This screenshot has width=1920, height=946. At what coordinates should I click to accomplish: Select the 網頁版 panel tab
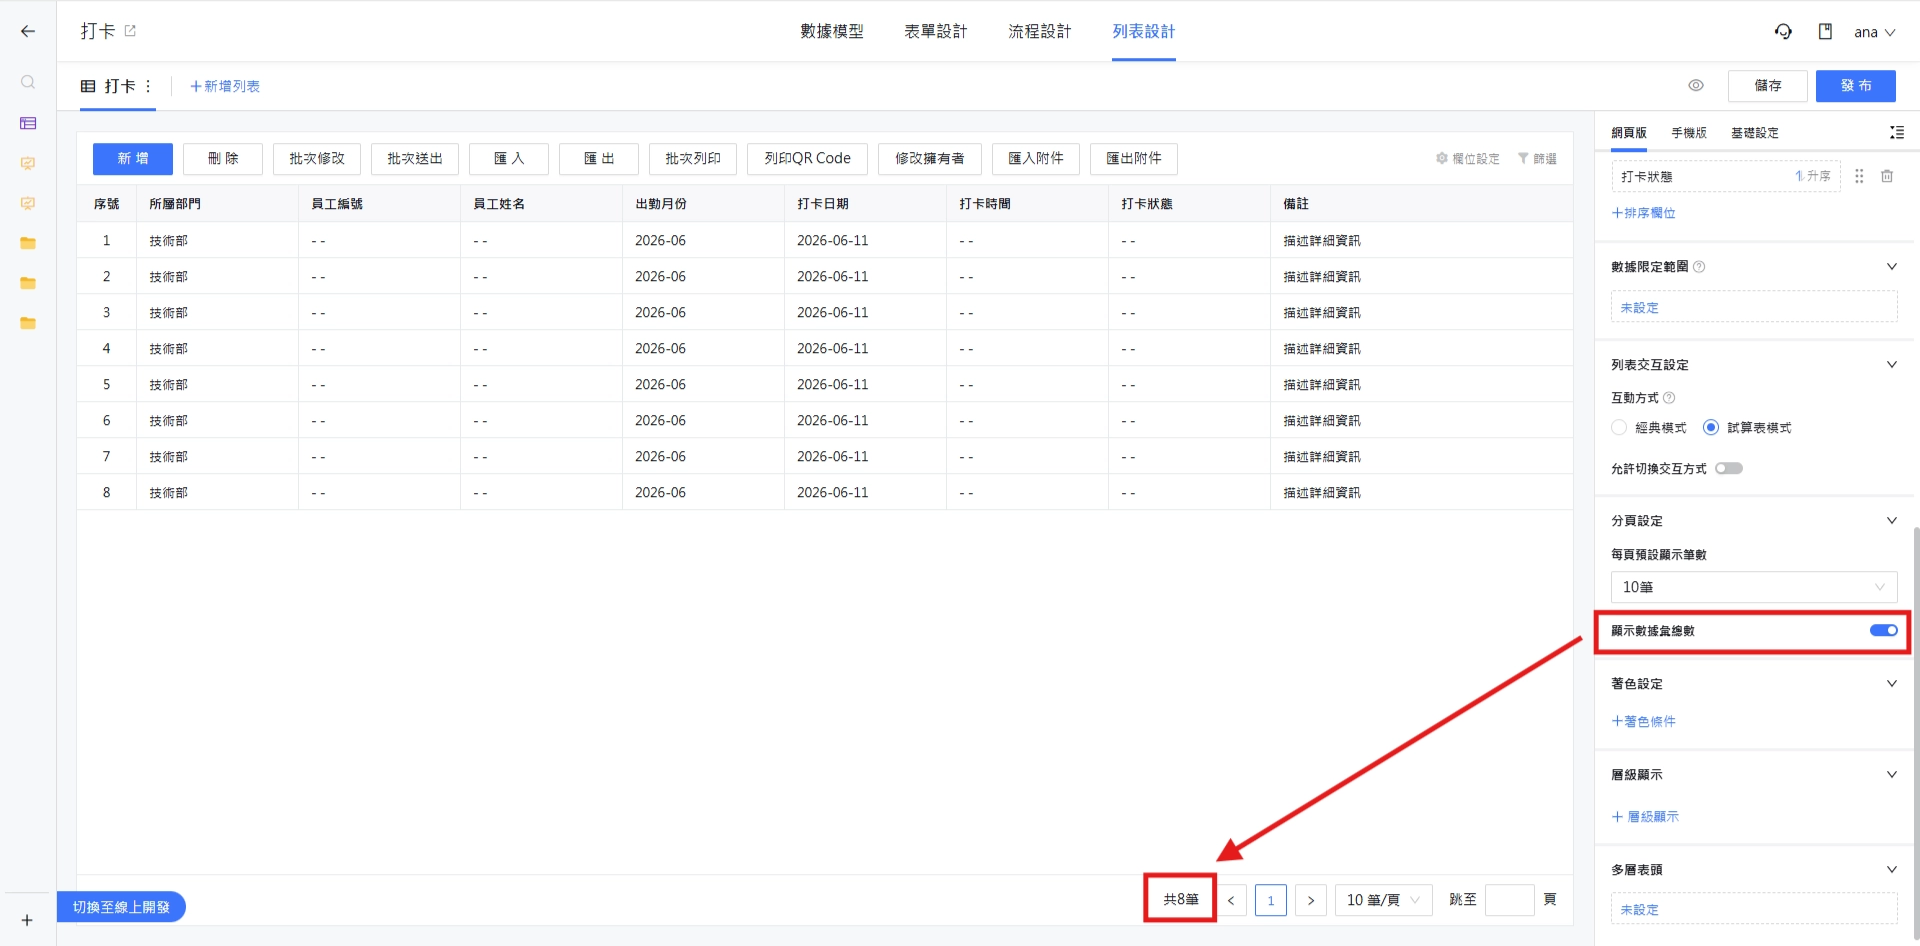[x=1629, y=133]
